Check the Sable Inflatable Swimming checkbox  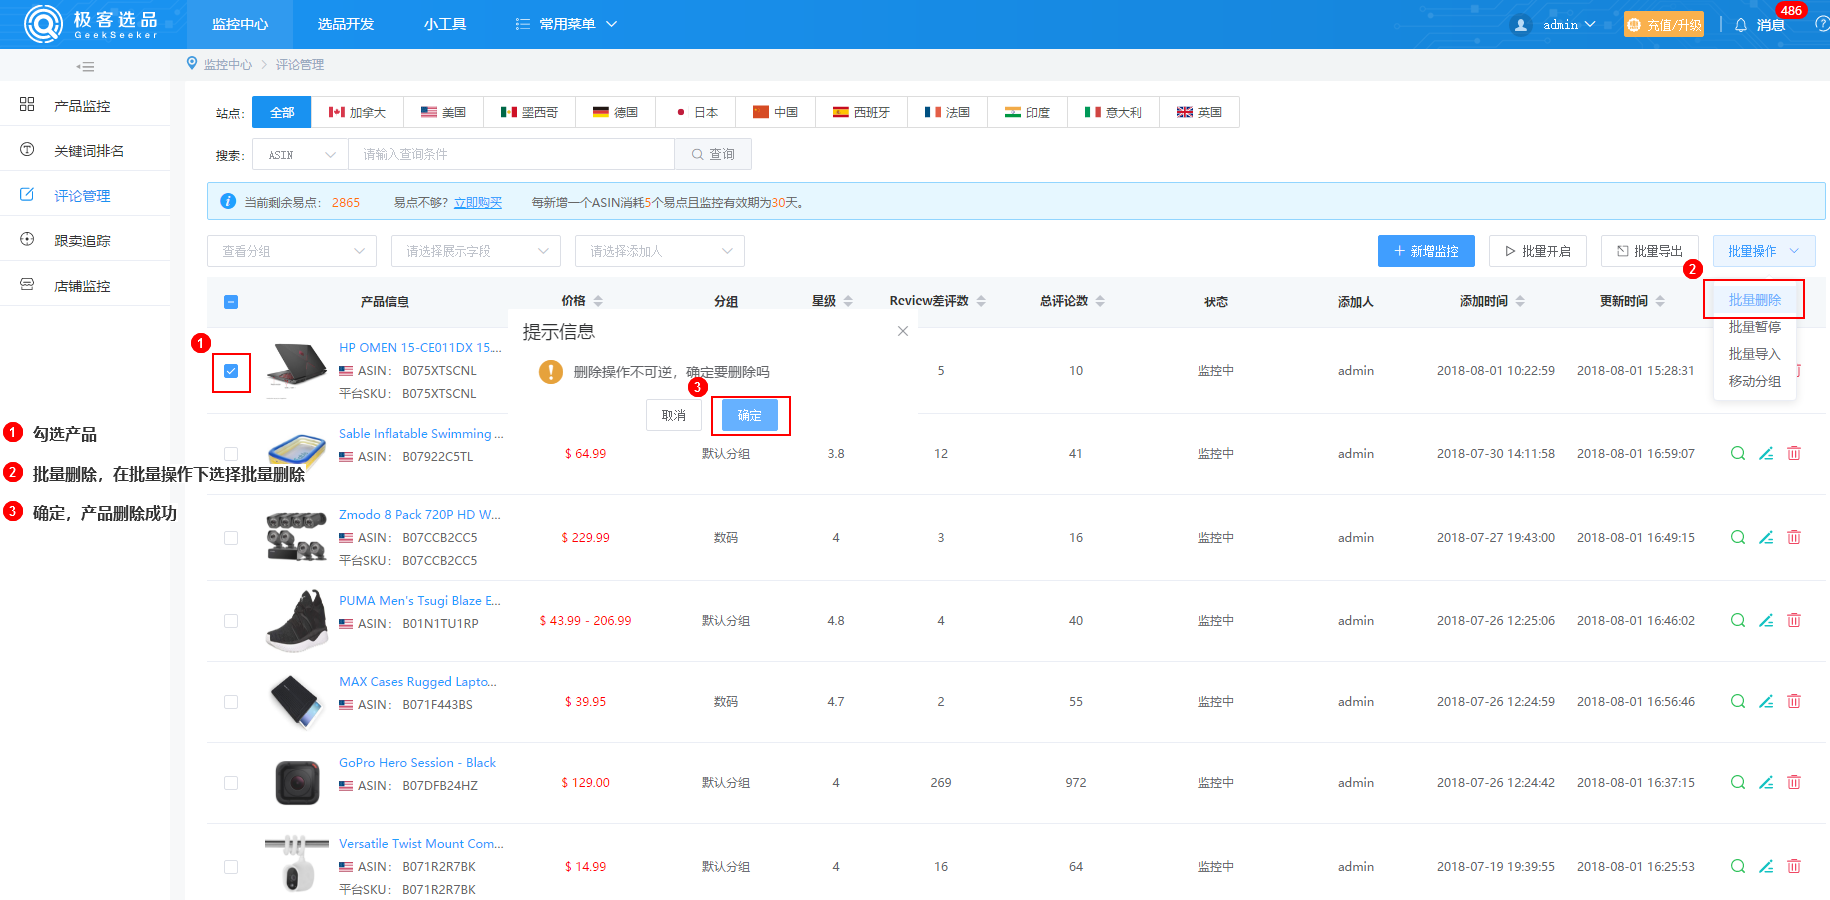231,453
